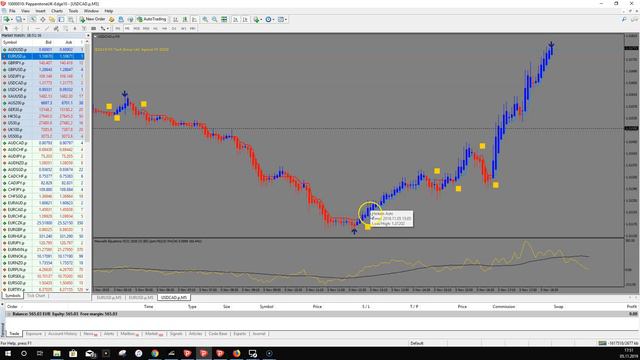Image resolution: width=640 pixels, height=360 pixels.
Task: Select the GBPUSD.p row in Market Watch
Action: (x=42, y=69)
